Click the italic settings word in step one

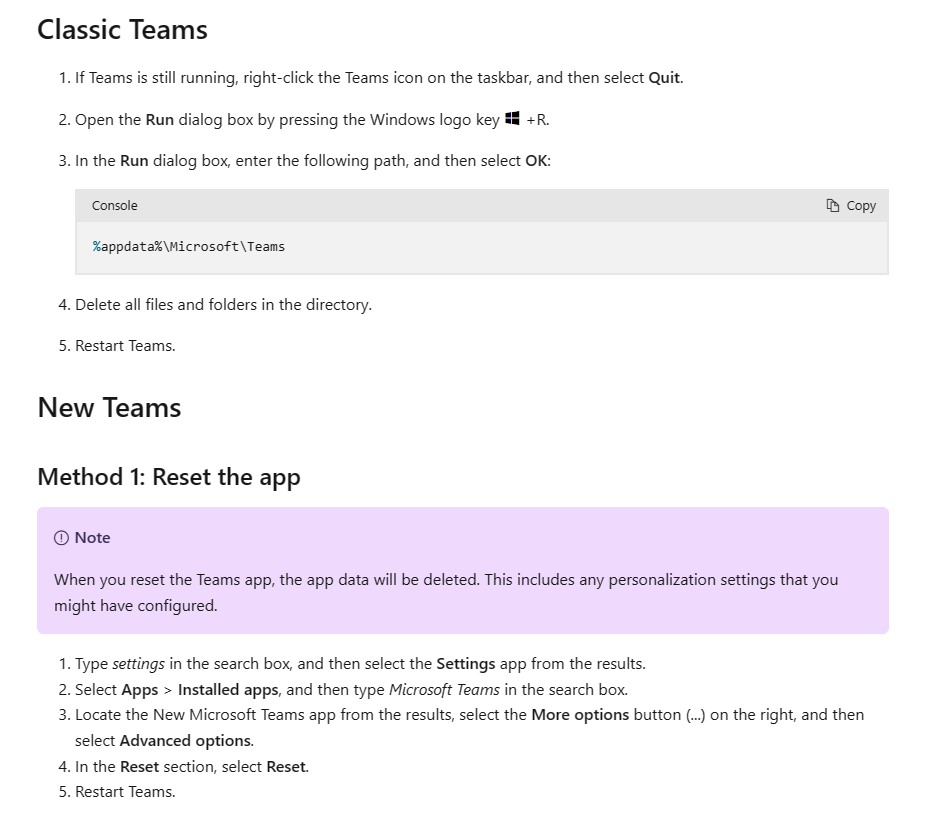click(138, 663)
